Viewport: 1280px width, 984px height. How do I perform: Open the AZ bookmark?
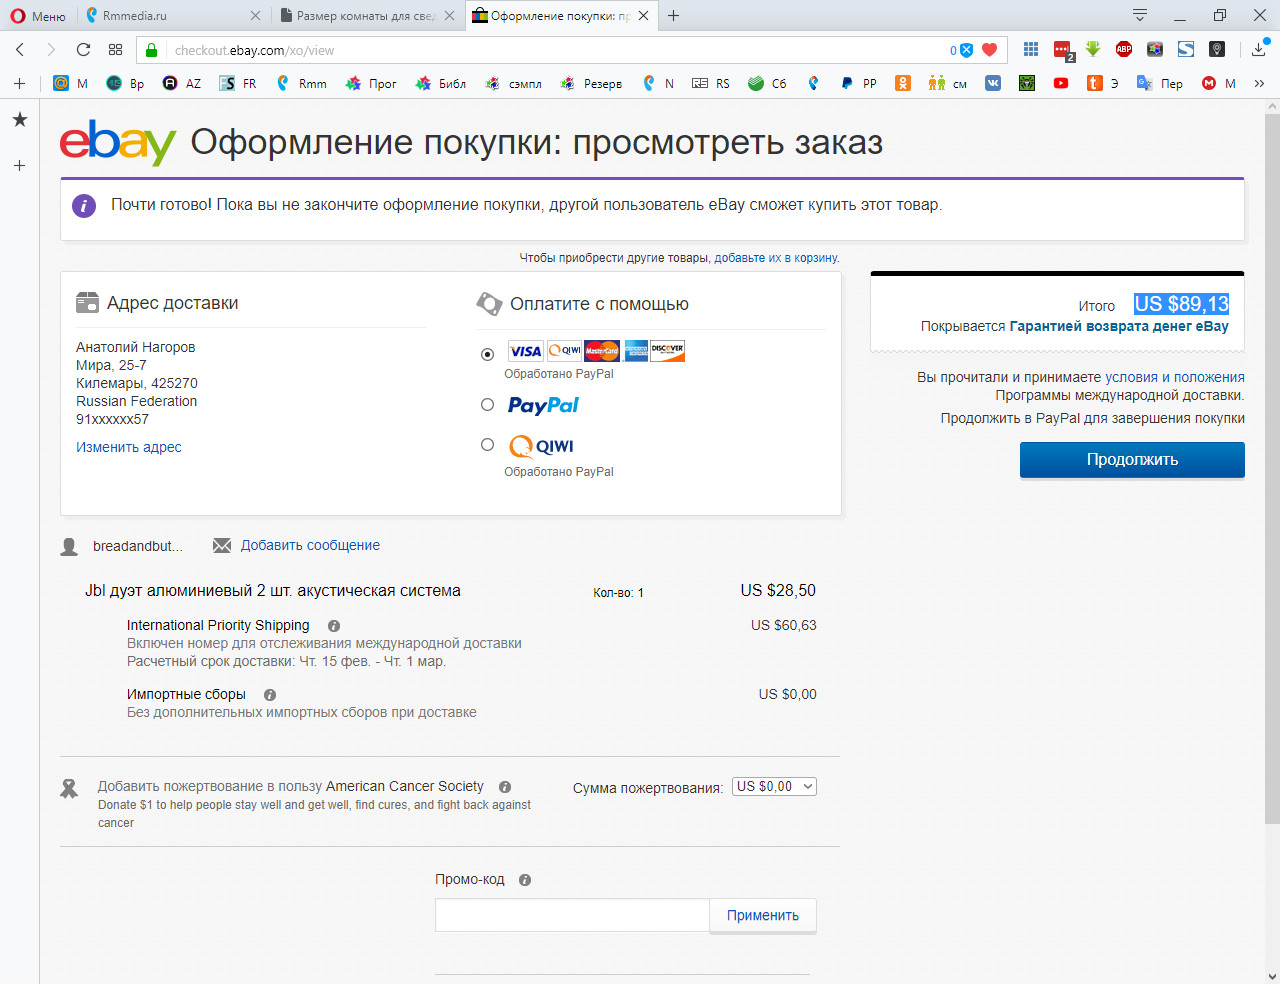183,83
